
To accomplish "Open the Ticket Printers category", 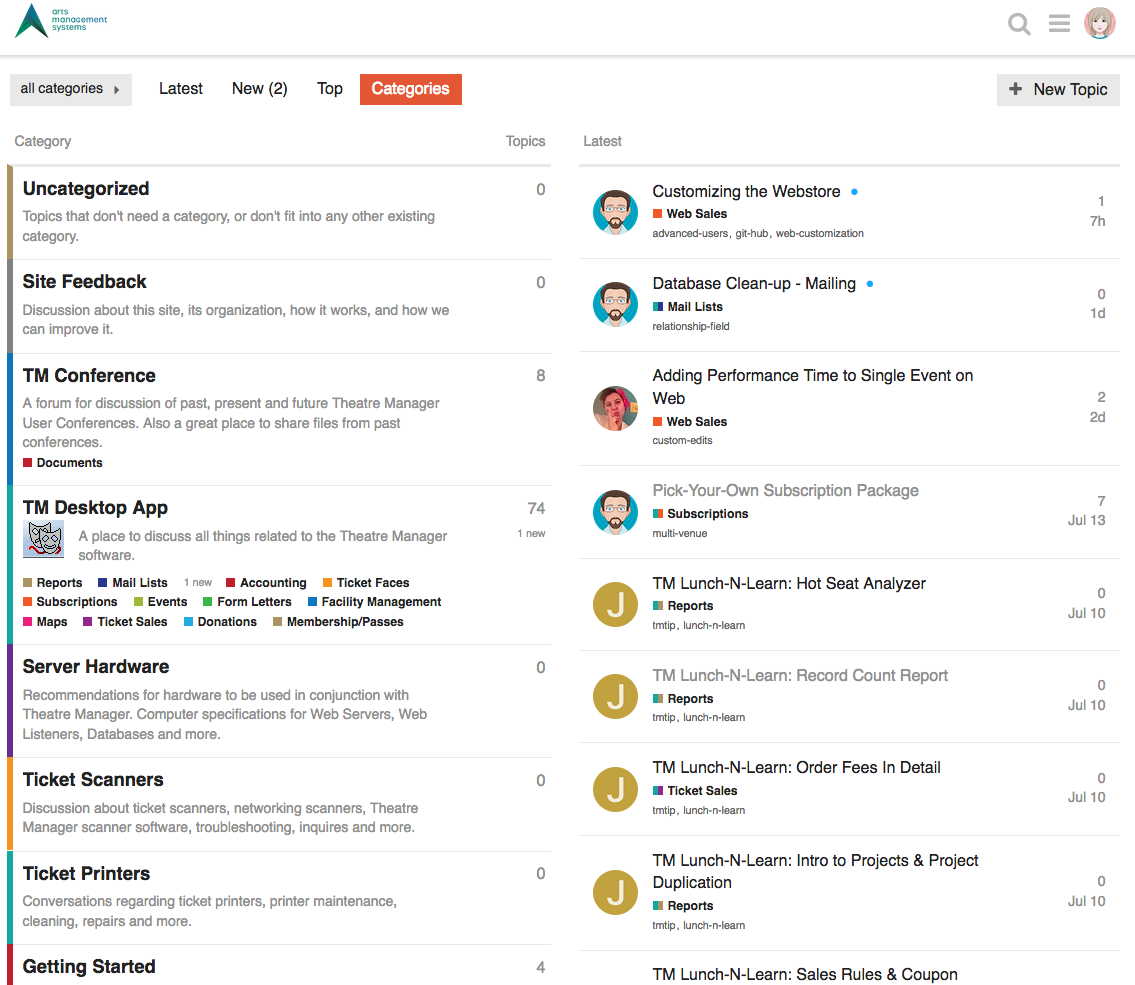I will (x=86, y=874).
